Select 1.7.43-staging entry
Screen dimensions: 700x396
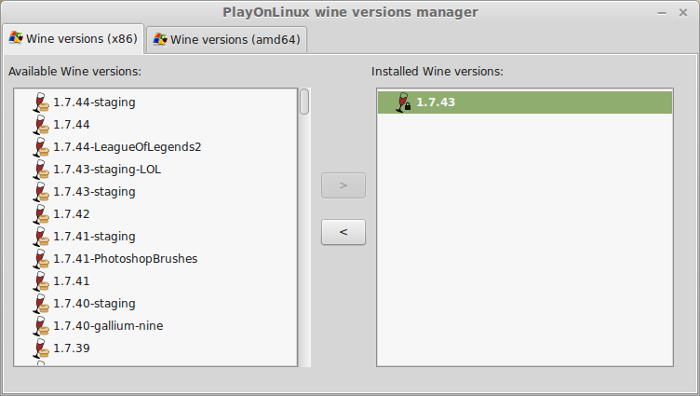click(x=94, y=192)
